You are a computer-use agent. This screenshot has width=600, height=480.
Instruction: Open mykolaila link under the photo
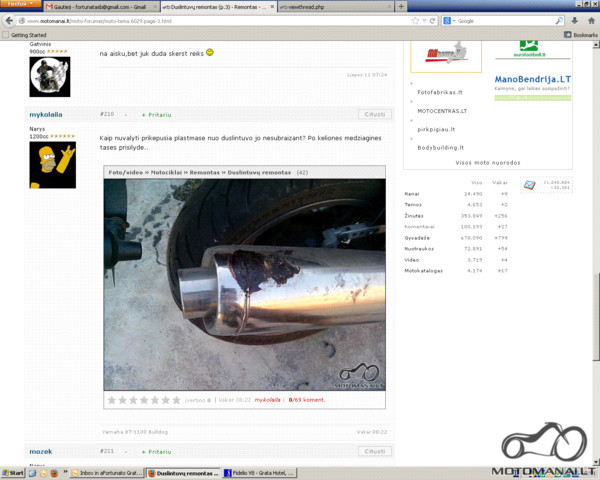[267, 400]
